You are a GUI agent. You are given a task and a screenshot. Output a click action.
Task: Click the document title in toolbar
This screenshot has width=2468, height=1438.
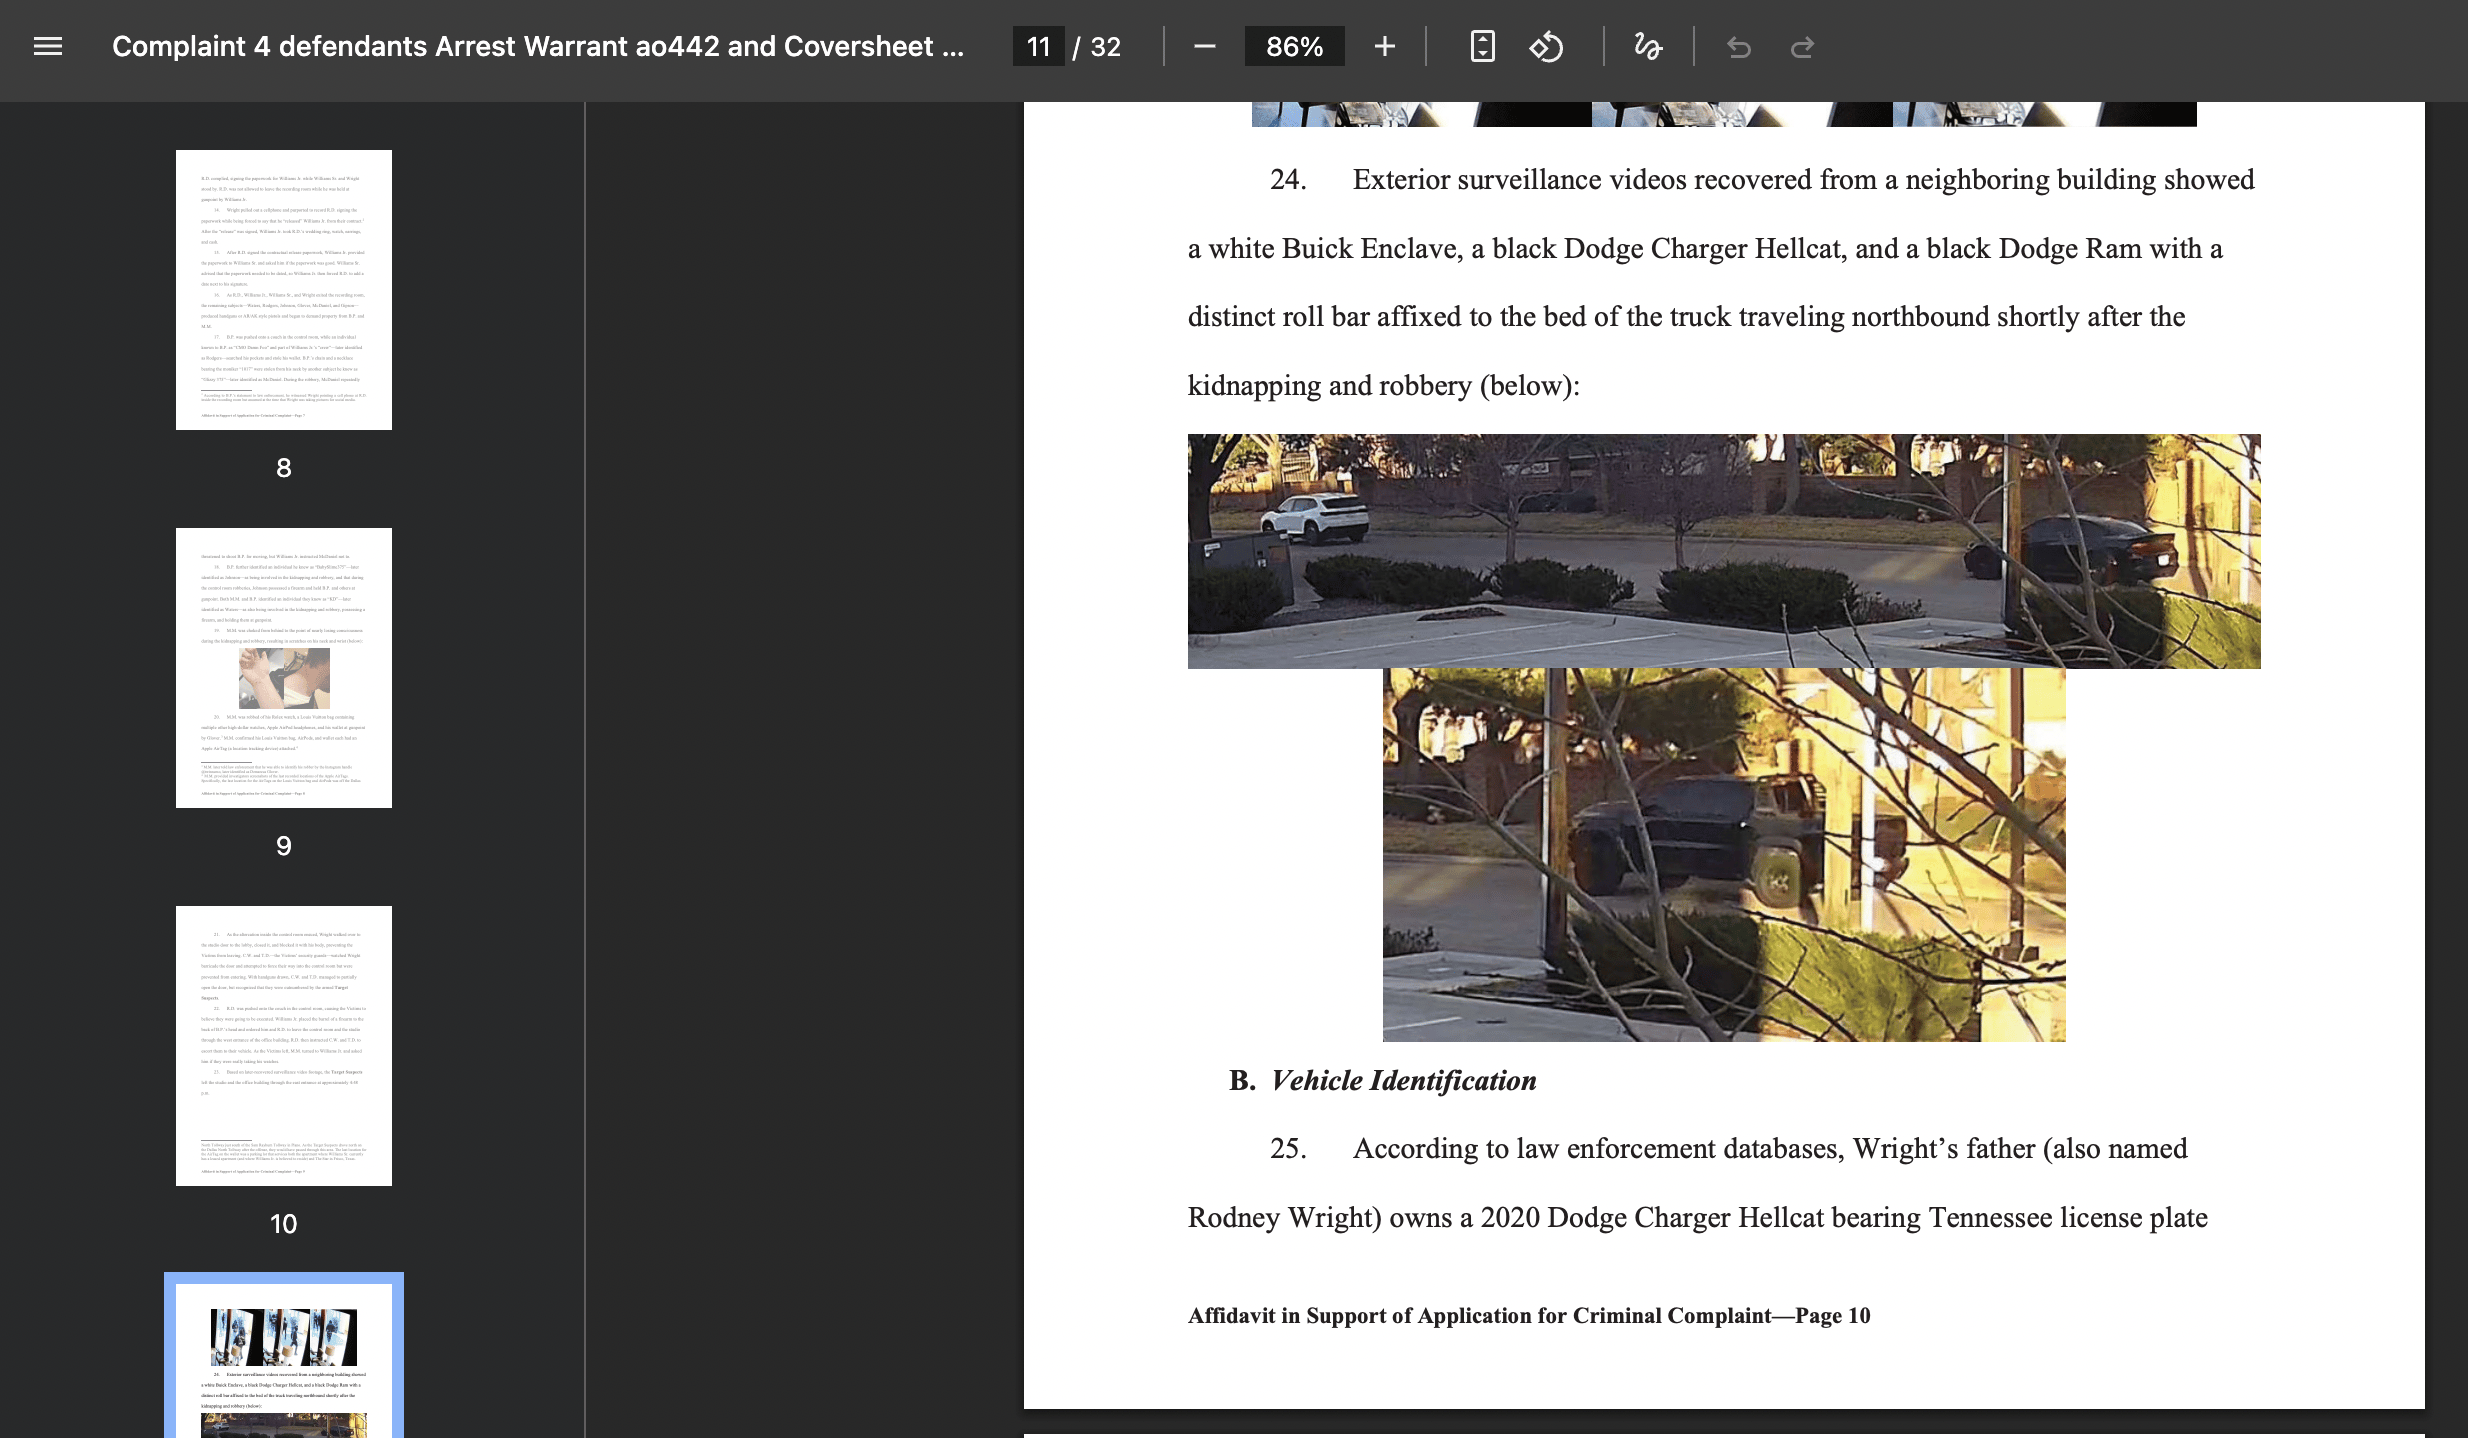click(x=538, y=47)
